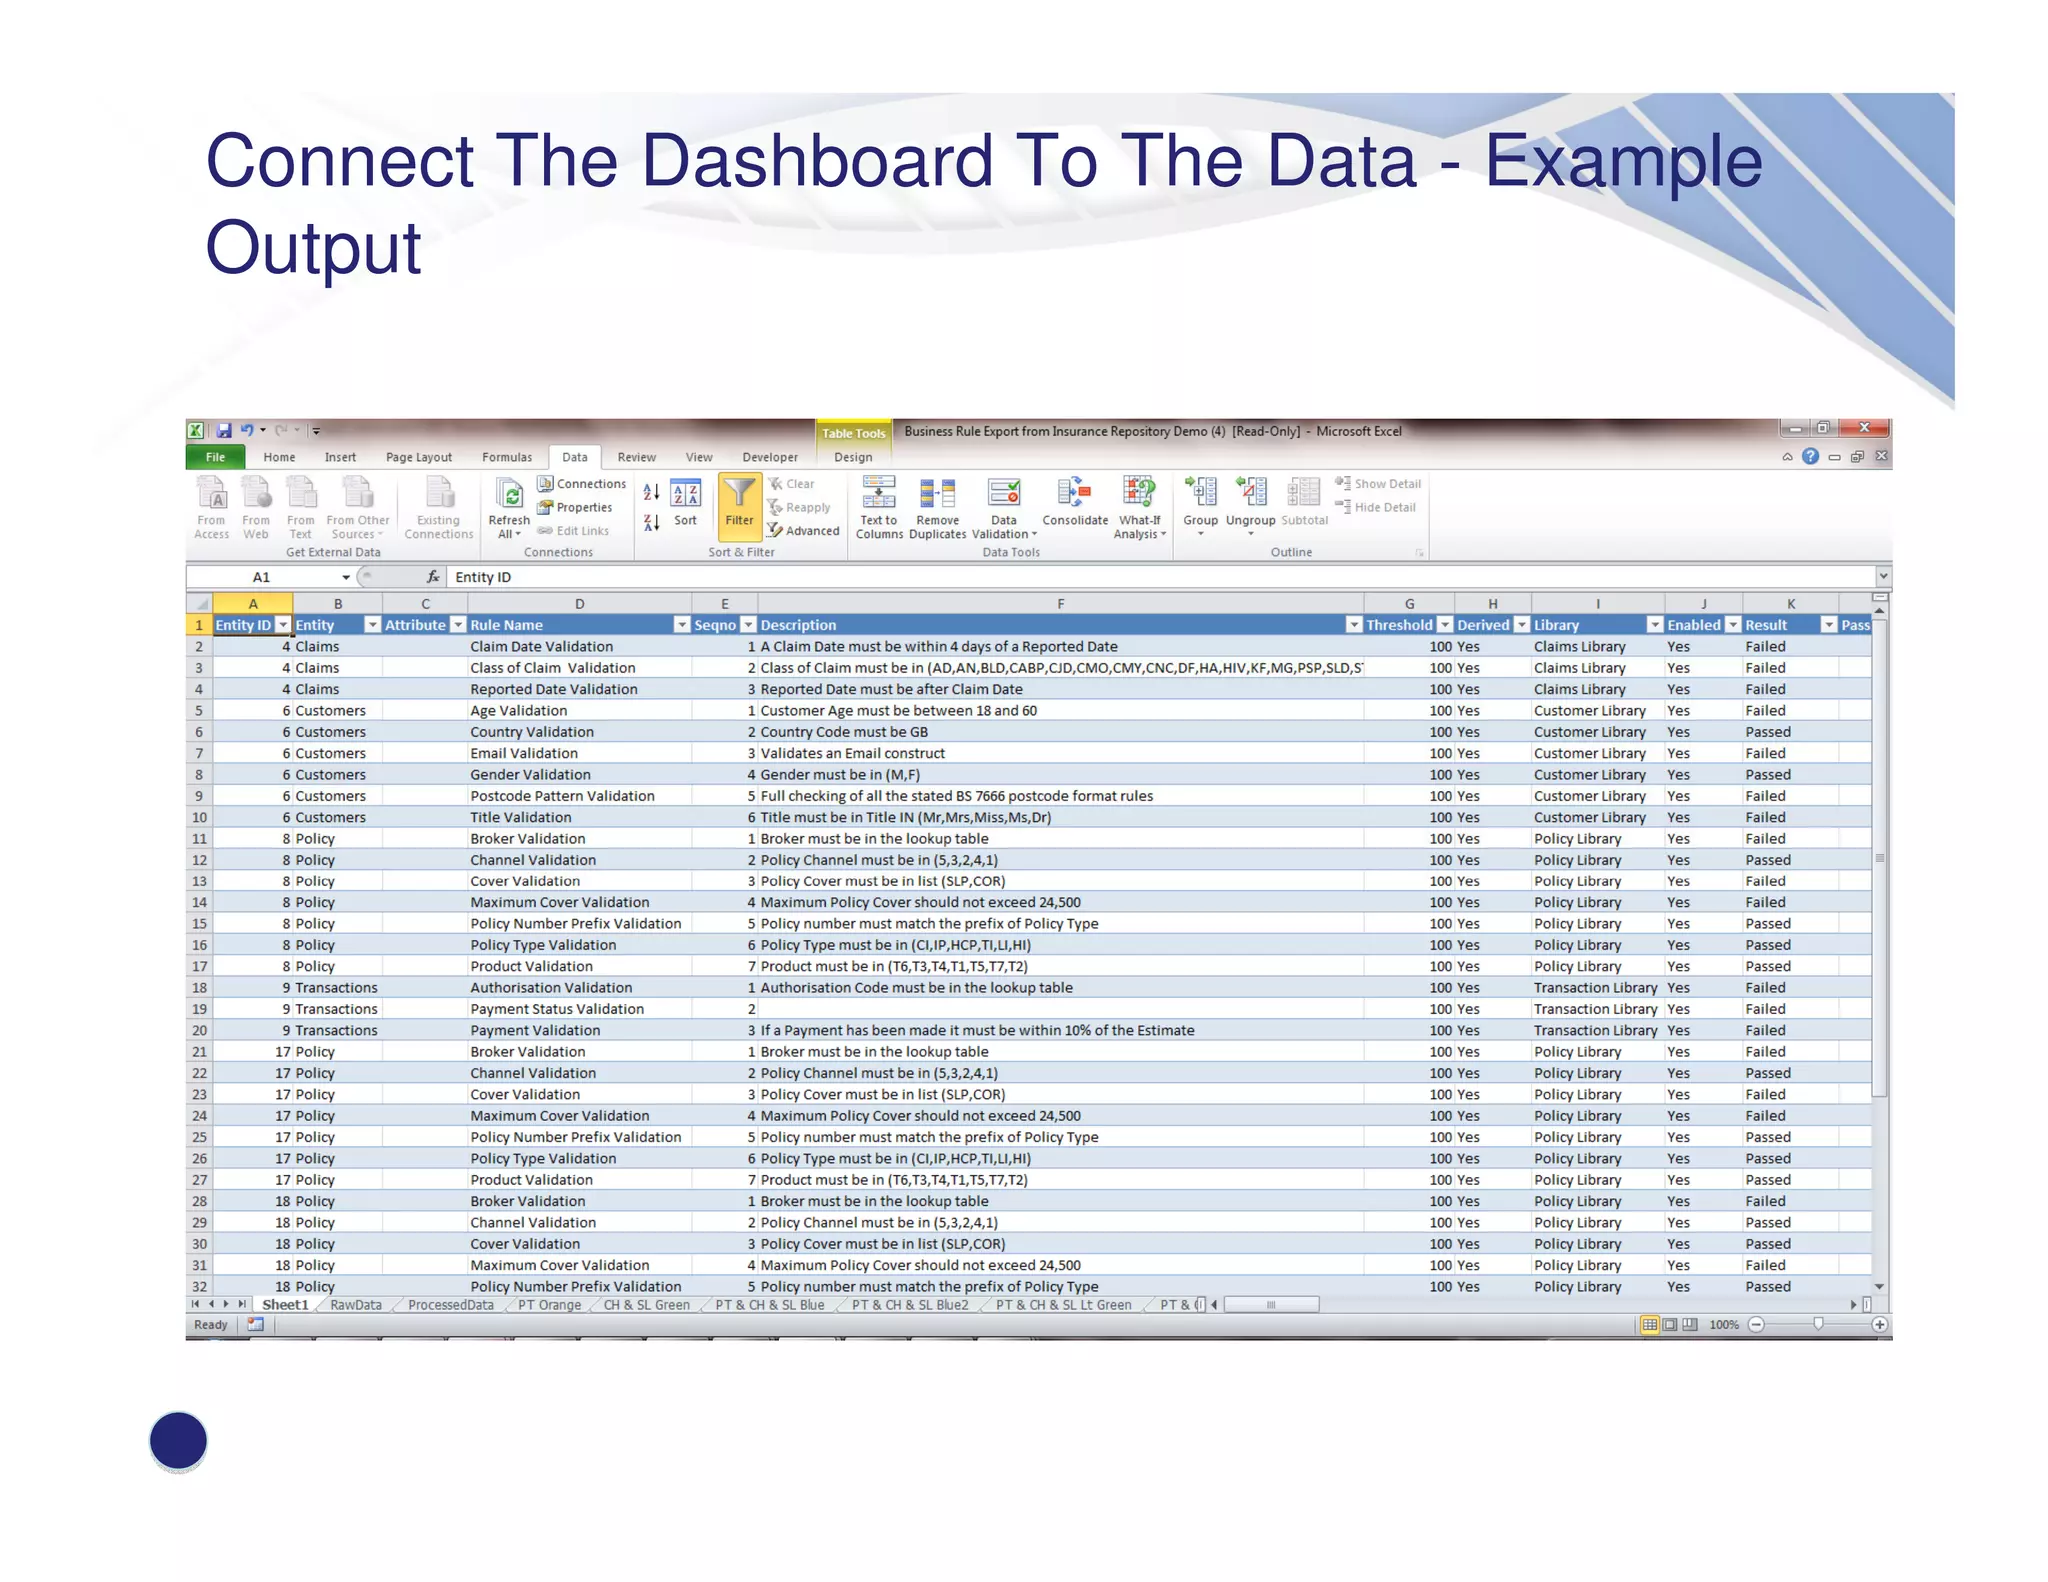Click the Page Layout view status icon

[x=1670, y=1325]
